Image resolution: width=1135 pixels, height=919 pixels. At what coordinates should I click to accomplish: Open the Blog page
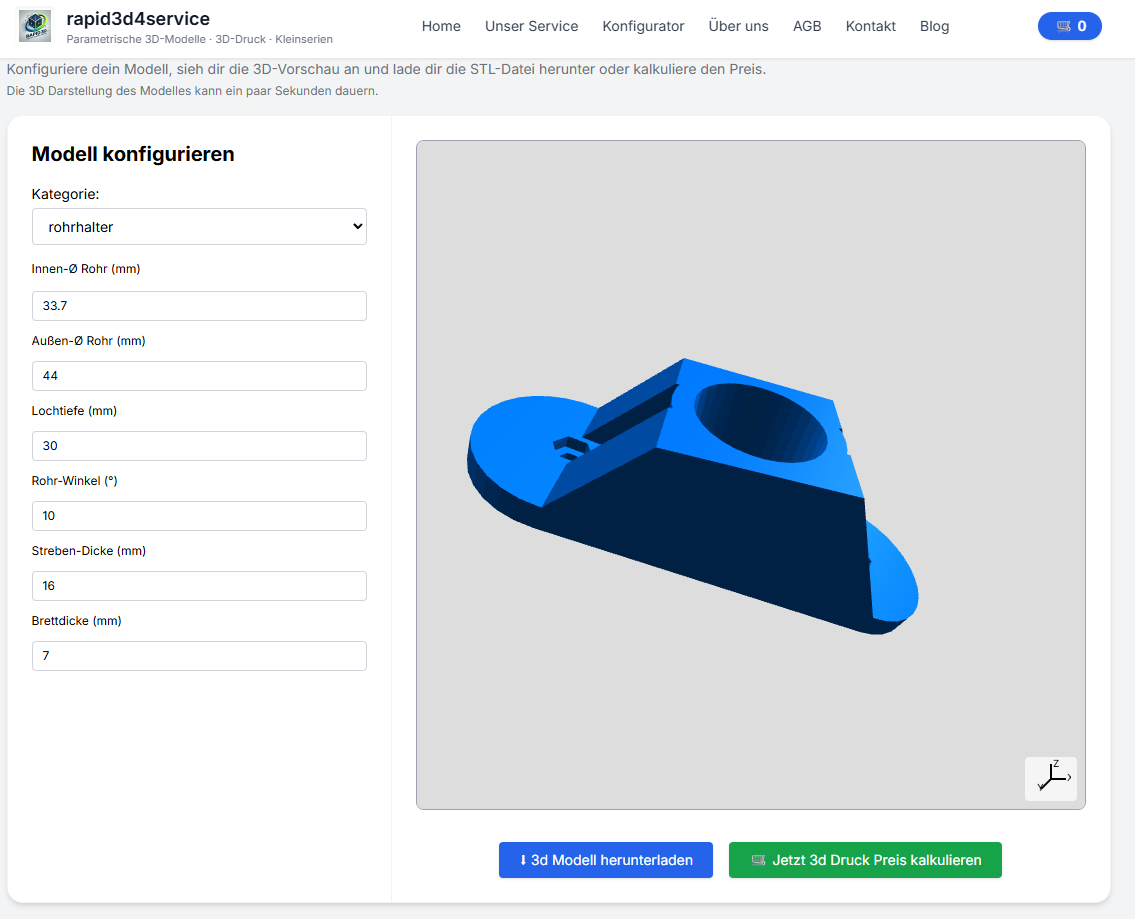tap(934, 26)
